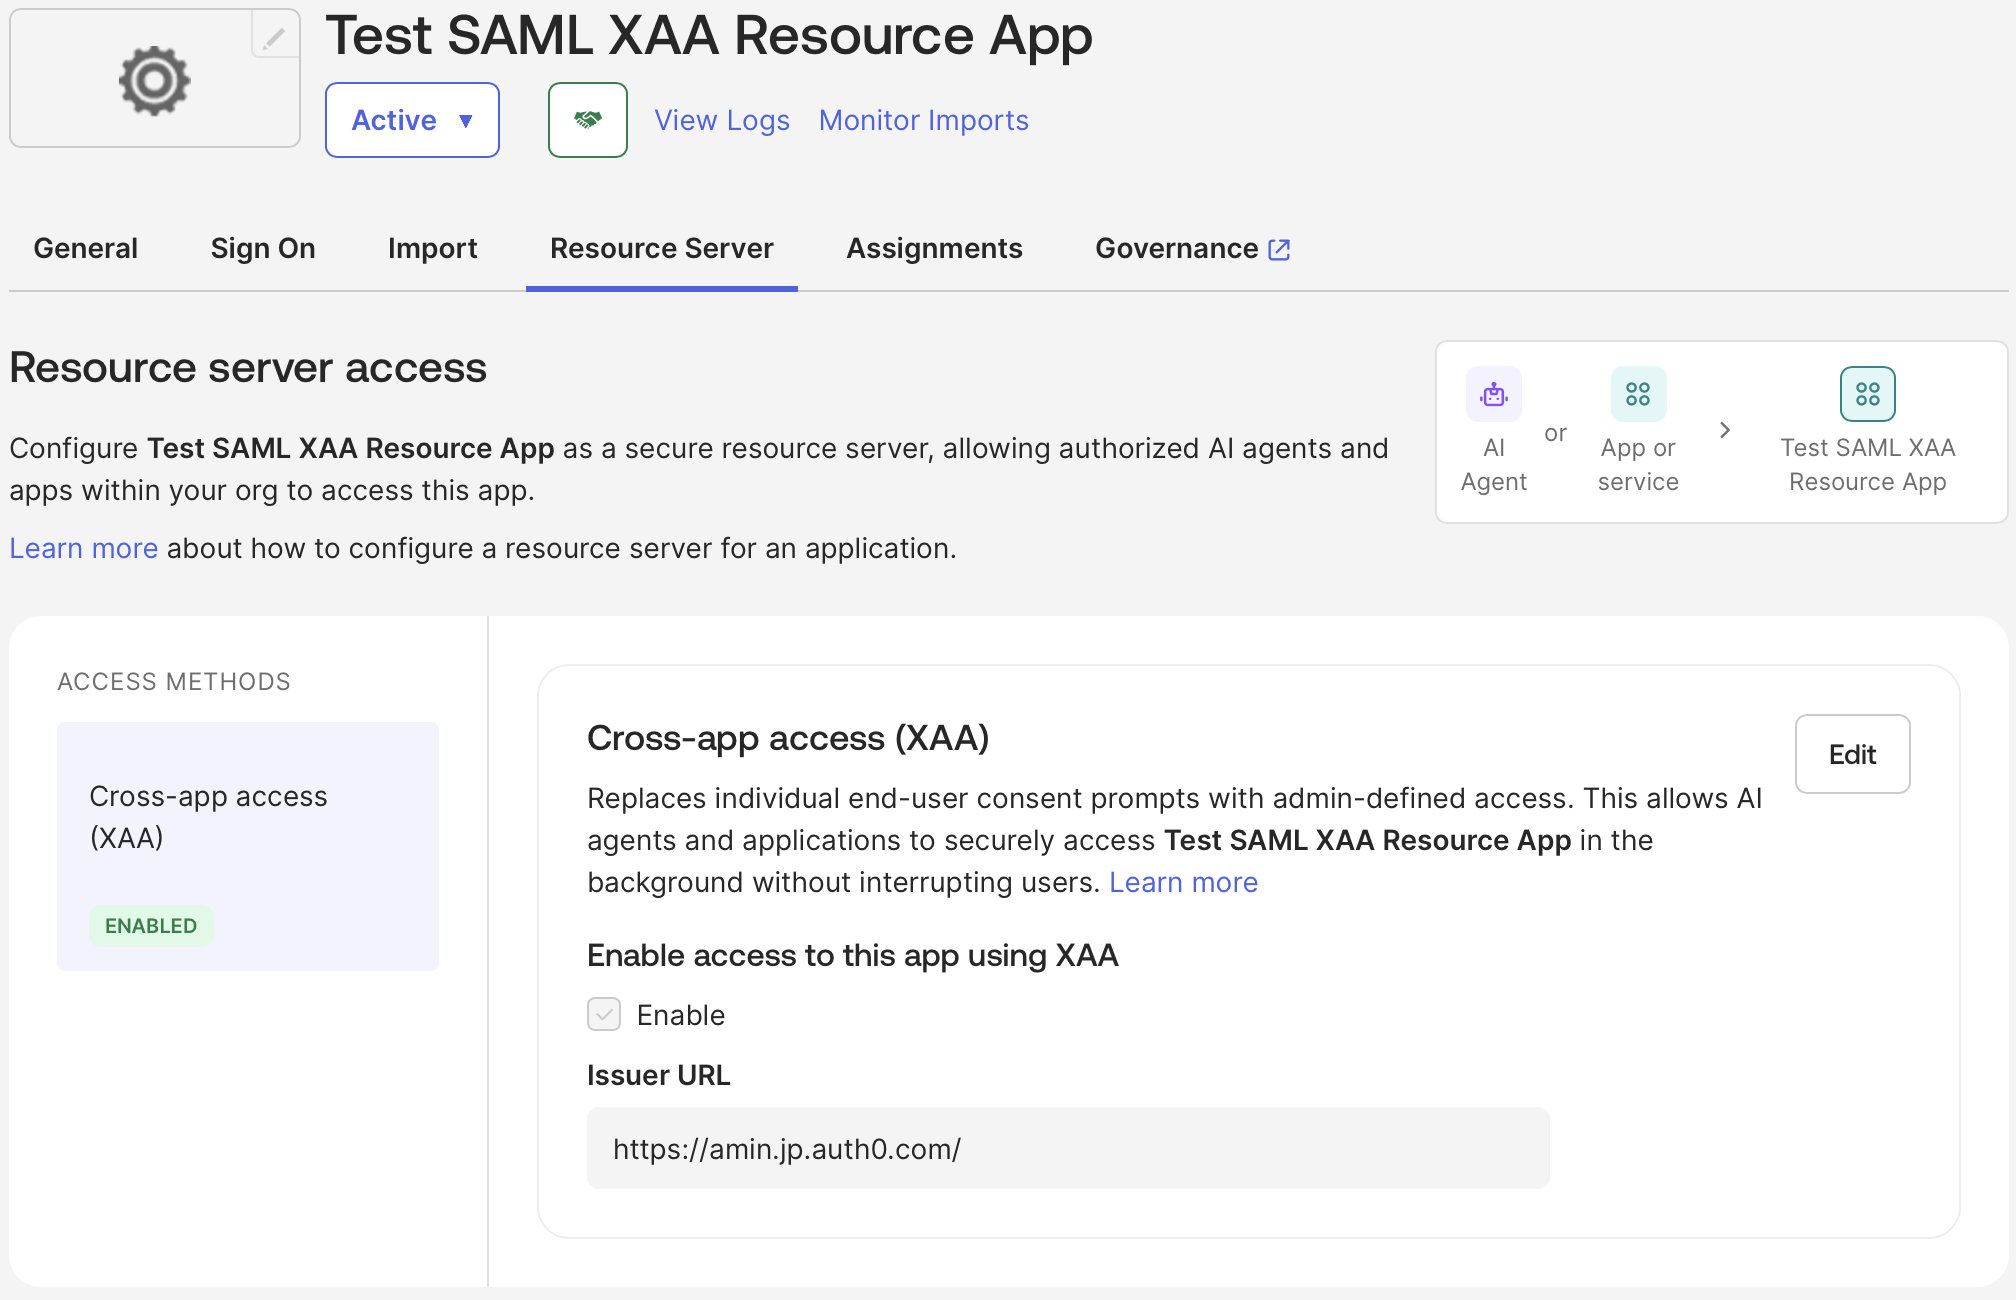Click the Governance external link icon
This screenshot has height=1300, width=2016.
(1279, 249)
